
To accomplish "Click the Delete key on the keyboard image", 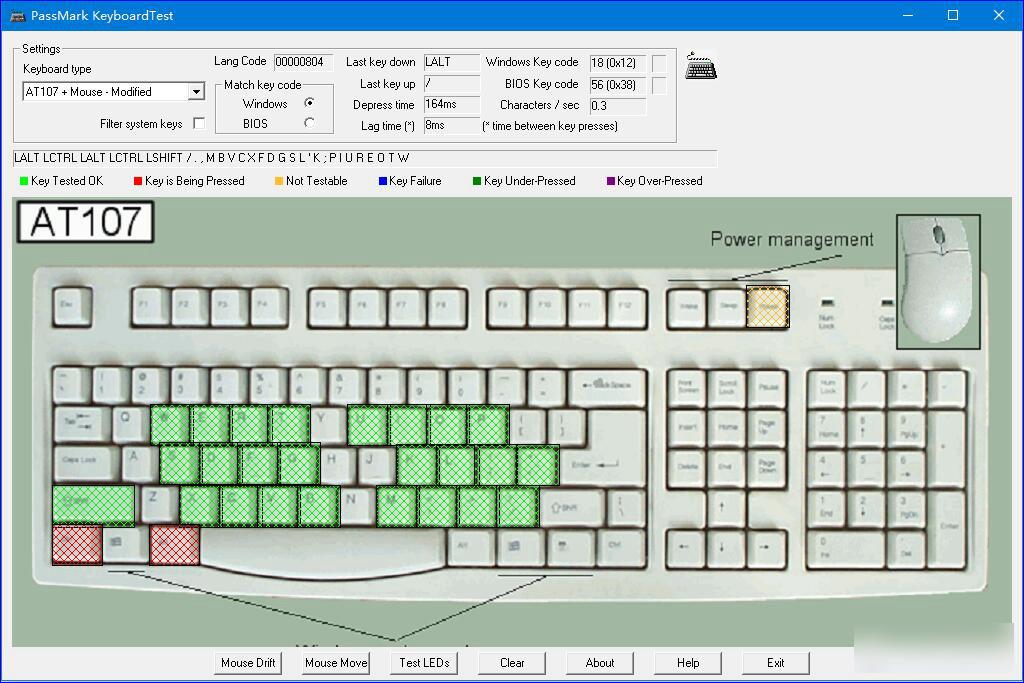I will tap(687, 468).
